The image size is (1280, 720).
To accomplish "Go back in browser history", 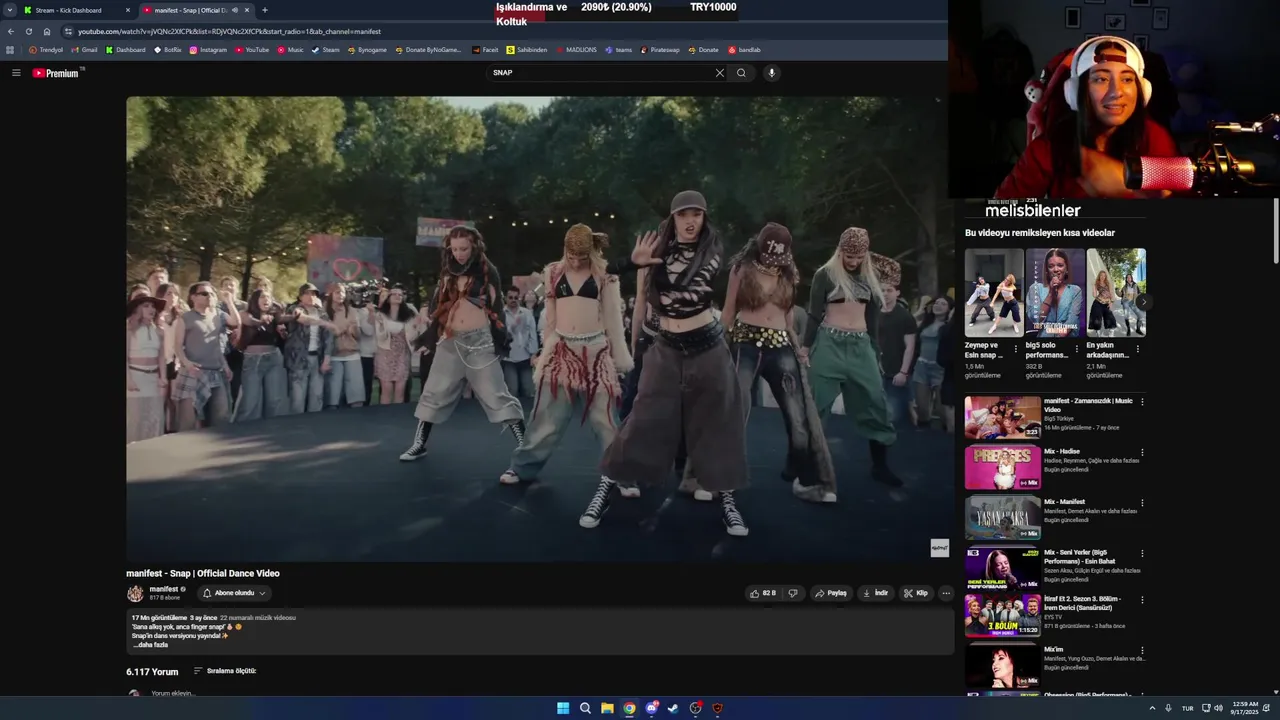I will [11, 31].
